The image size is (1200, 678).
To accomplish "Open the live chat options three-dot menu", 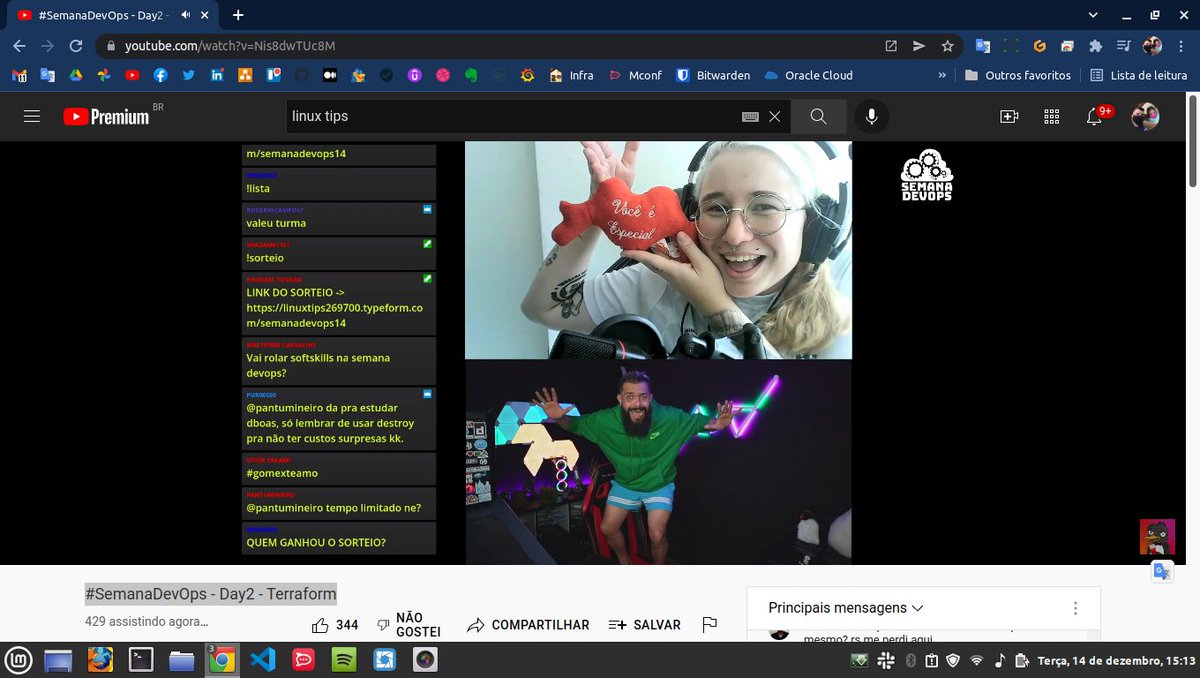I will (1076, 607).
